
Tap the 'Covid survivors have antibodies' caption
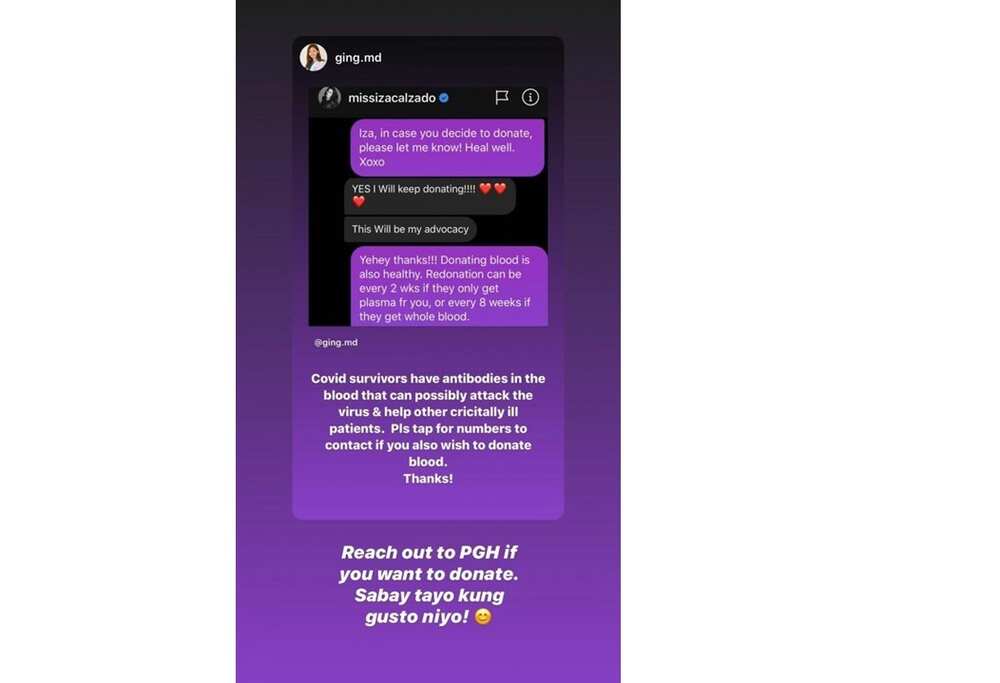(428, 429)
